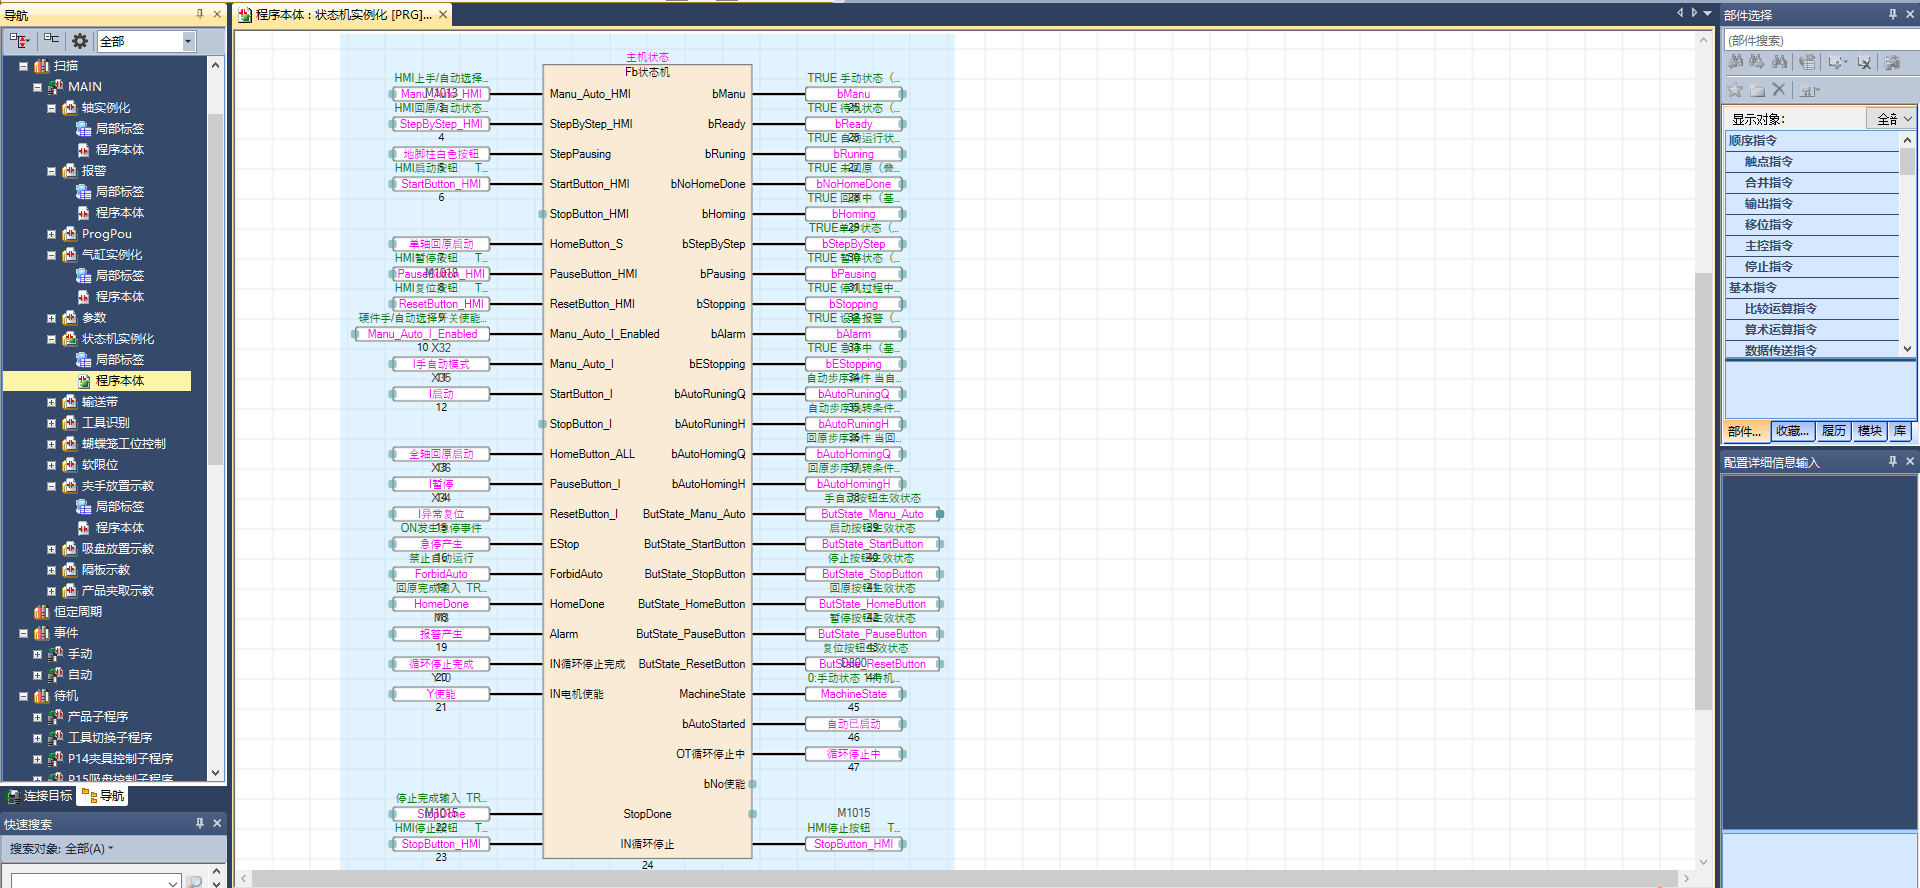Click the delete X icon in 部件选择
The width and height of the screenshot is (1920, 888).
[x=1779, y=90]
